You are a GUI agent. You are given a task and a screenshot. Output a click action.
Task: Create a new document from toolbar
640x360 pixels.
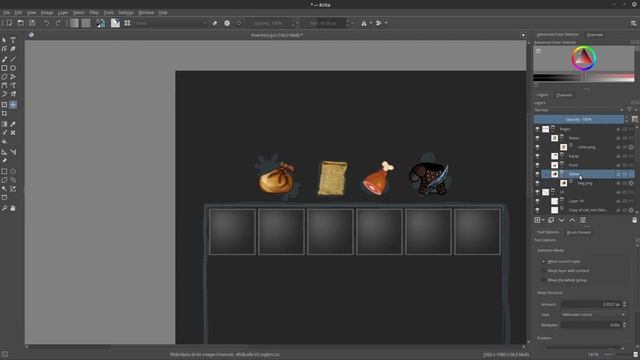point(9,23)
